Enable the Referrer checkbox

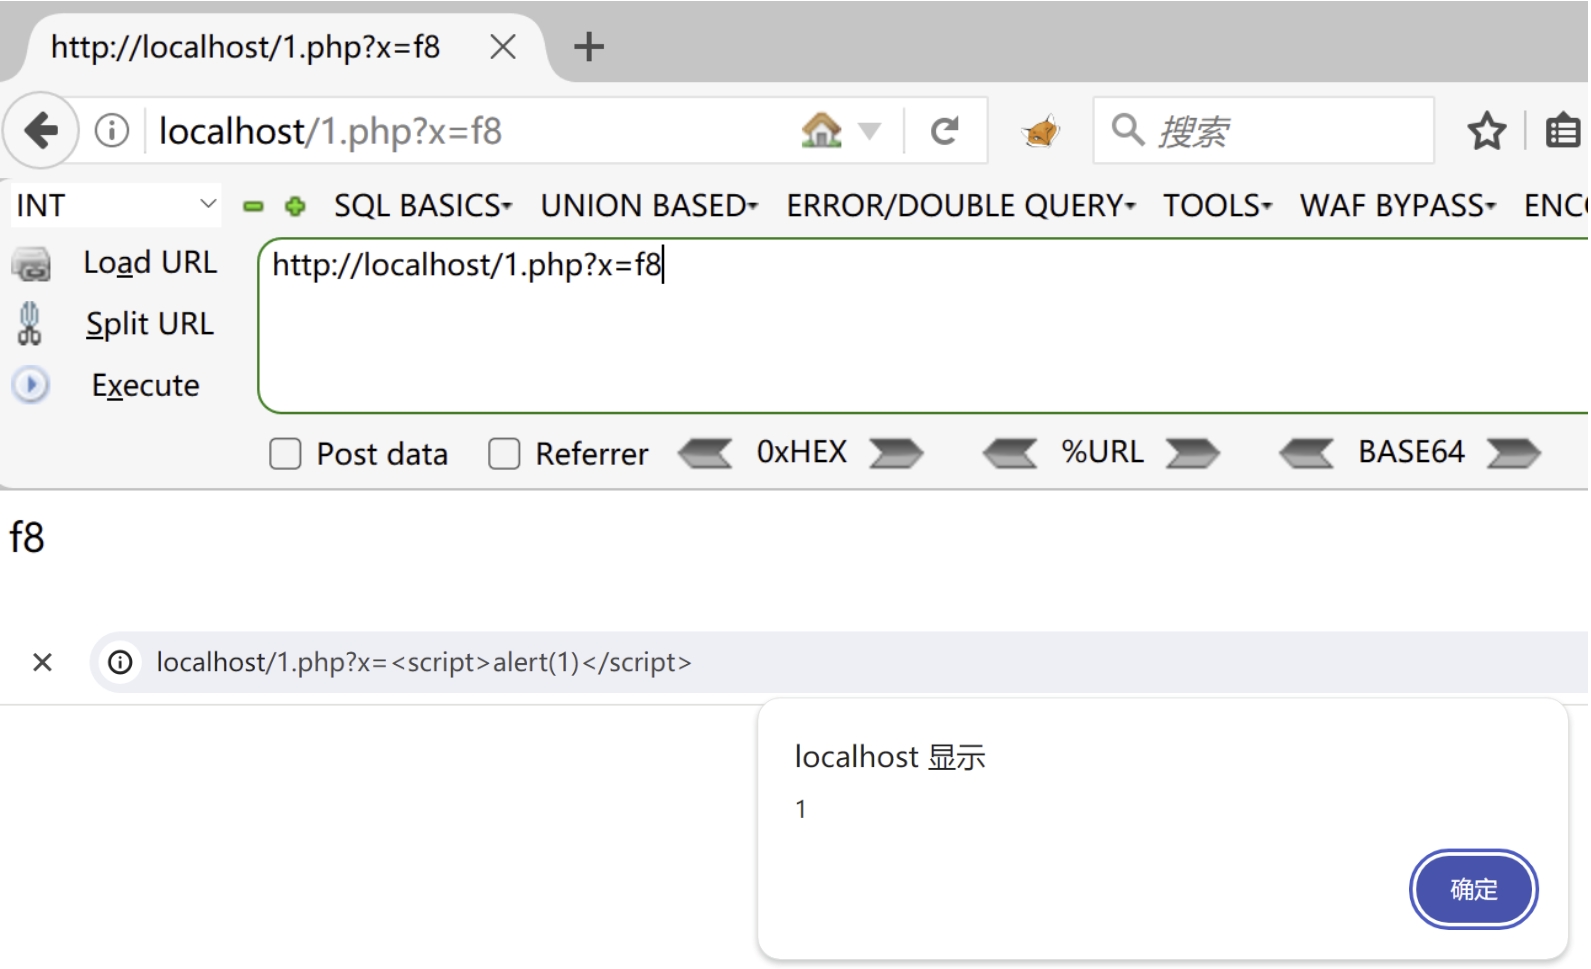point(504,454)
